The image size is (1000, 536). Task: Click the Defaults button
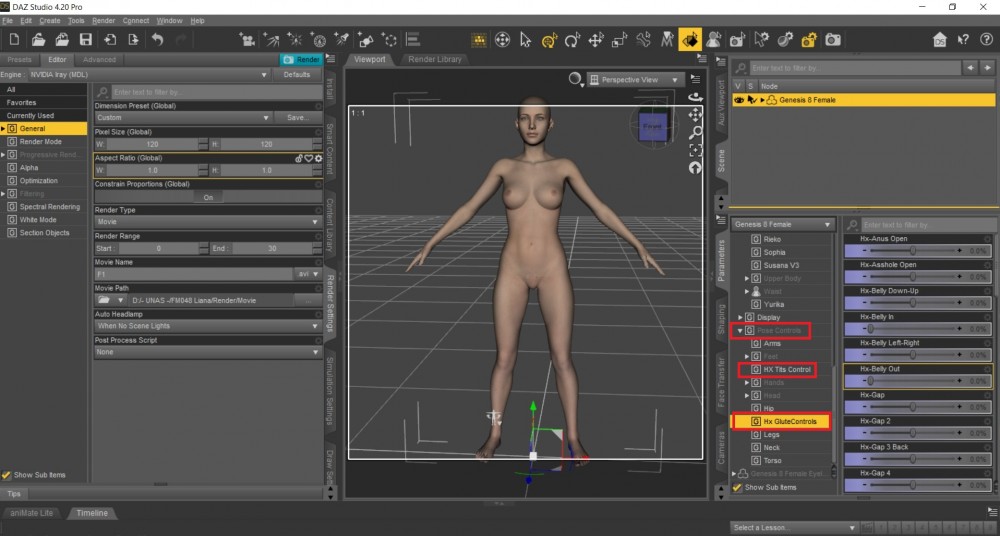297,75
